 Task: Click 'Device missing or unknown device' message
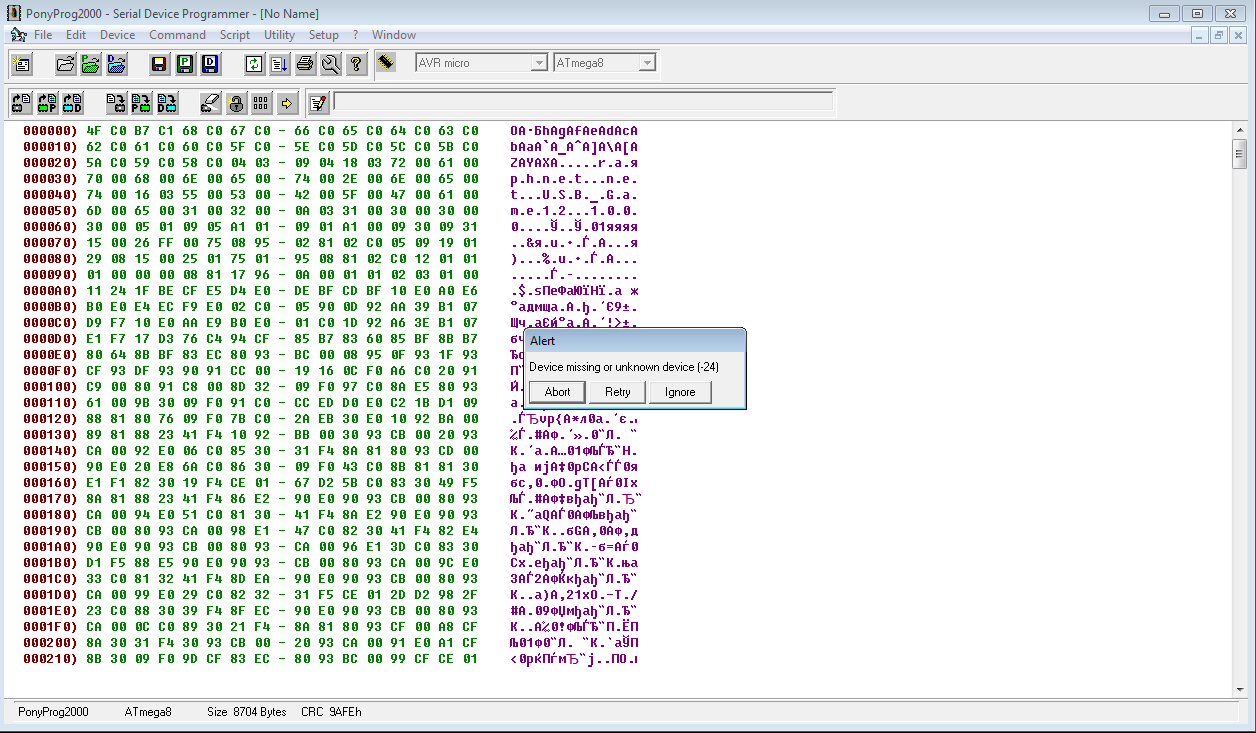pyautogui.click(x=624, y=367)
